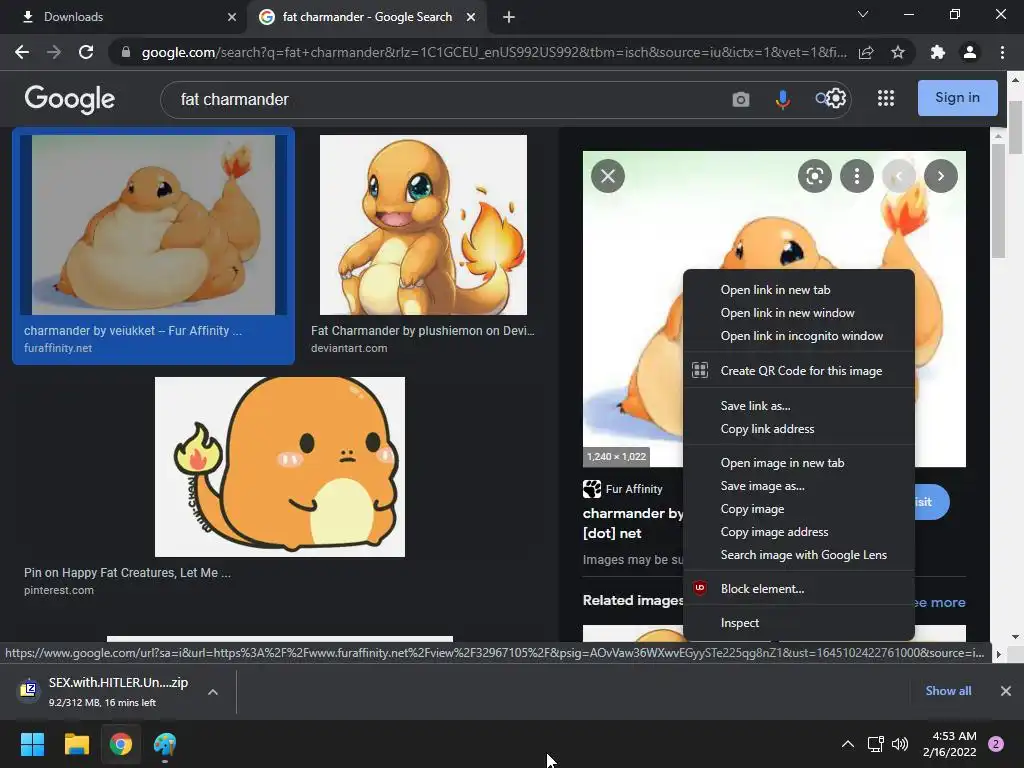Reload the current page

(86, 52)
